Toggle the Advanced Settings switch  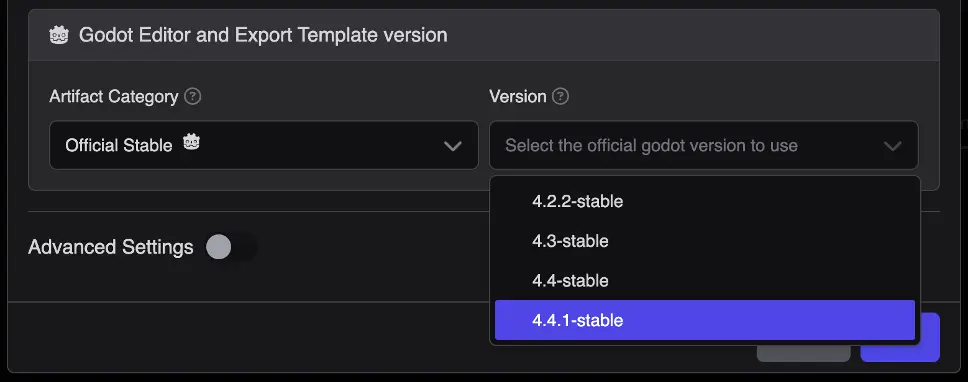point(231,247)
